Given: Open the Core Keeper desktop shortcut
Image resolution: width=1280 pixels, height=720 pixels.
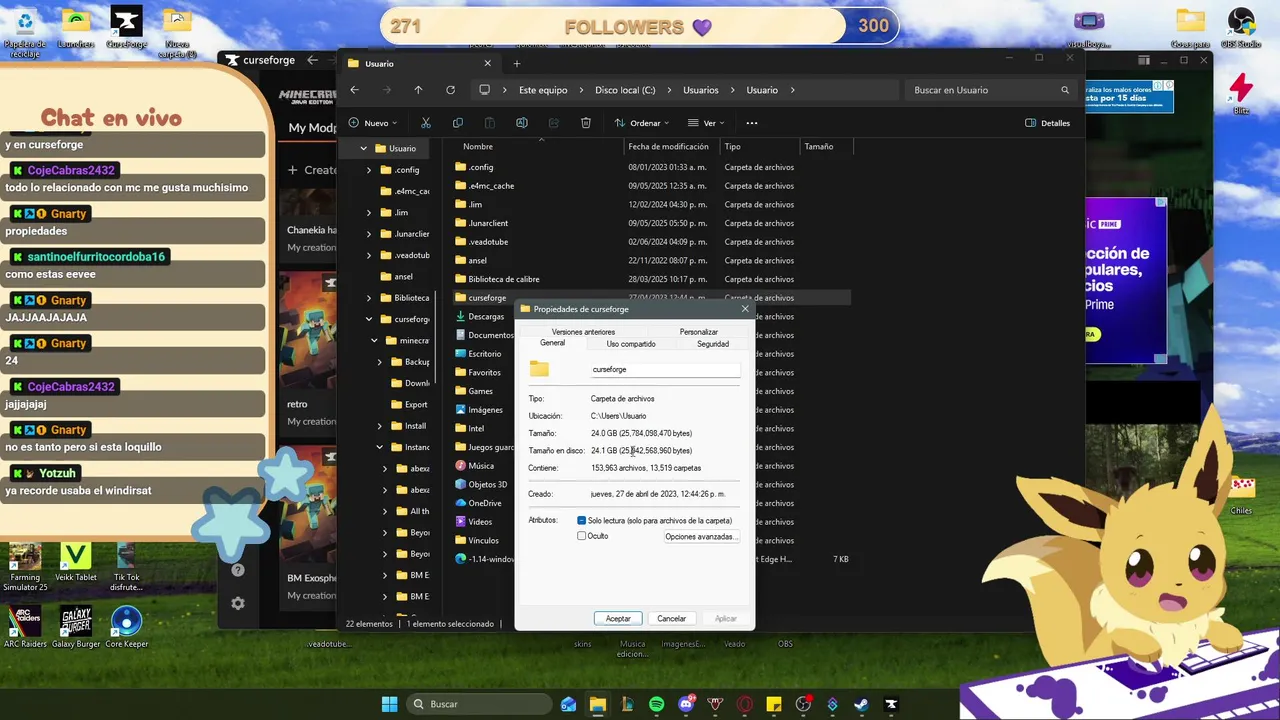Looking at the screenshot, I should pyautogui.click(x=126, y=627).
